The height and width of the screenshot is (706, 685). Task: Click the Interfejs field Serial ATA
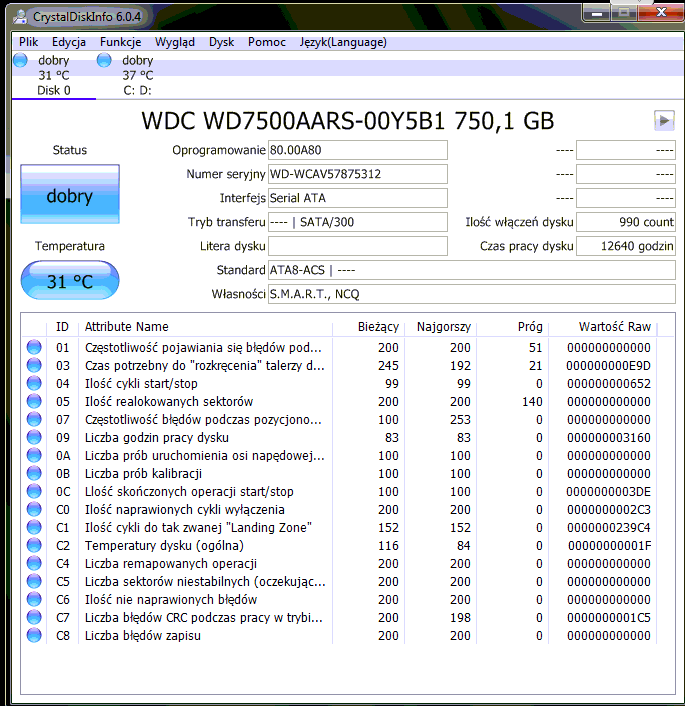[x=358, y=198]
